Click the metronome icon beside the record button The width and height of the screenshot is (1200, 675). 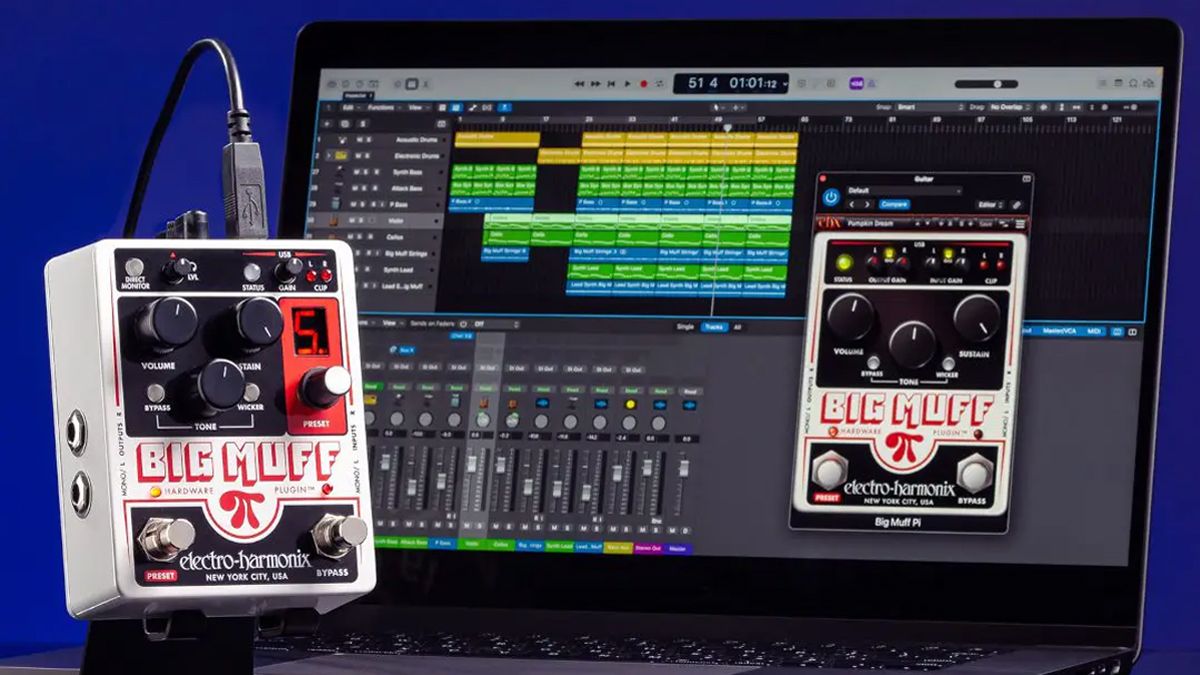pos(660,85)
